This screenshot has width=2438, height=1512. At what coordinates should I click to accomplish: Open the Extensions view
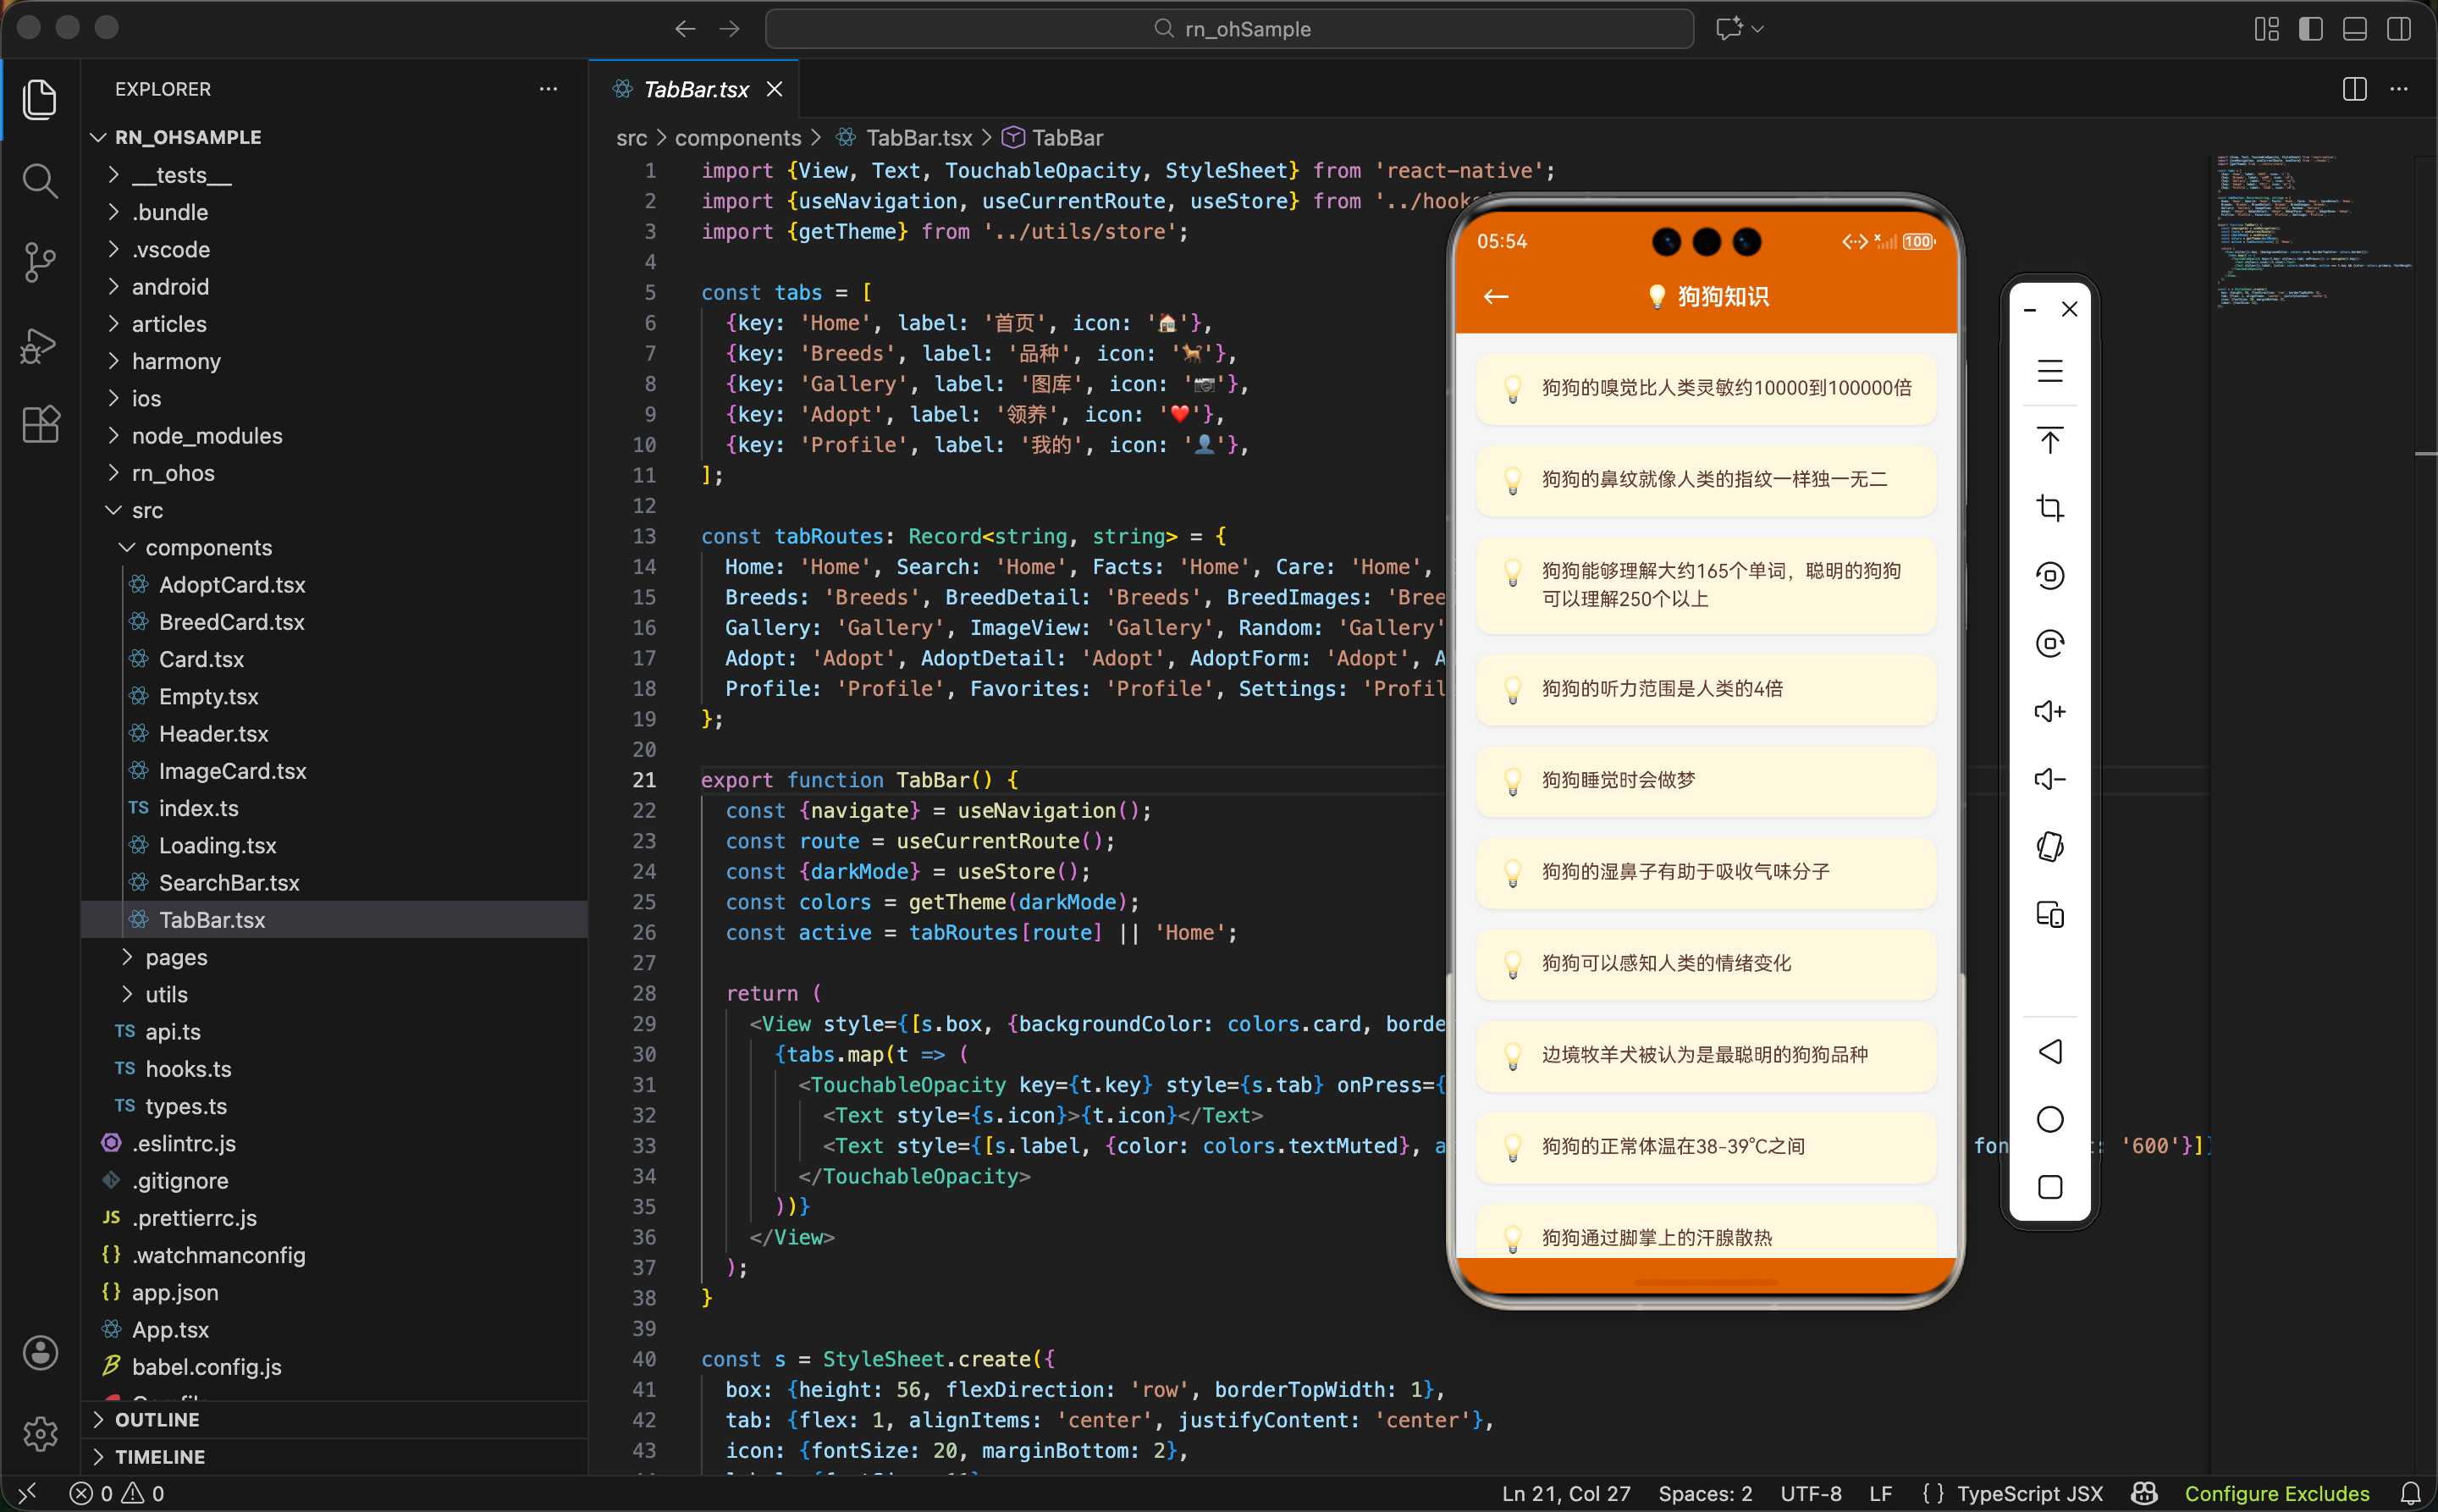coord(40,425)
